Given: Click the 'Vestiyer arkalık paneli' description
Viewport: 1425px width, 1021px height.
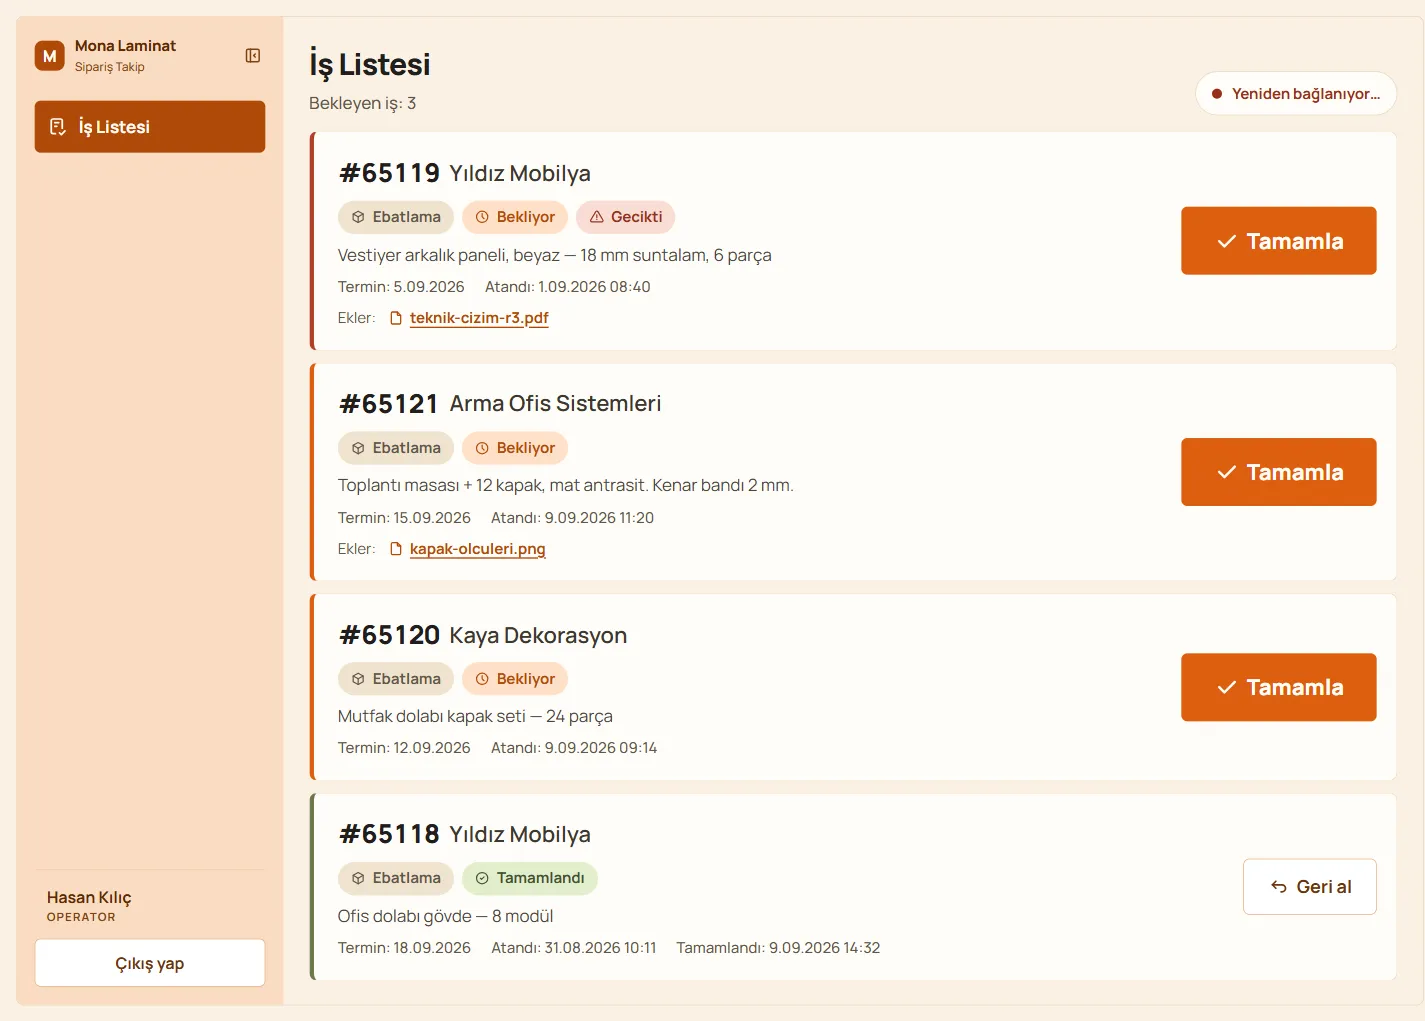Looking at the screenshot, I should point(555,255).
